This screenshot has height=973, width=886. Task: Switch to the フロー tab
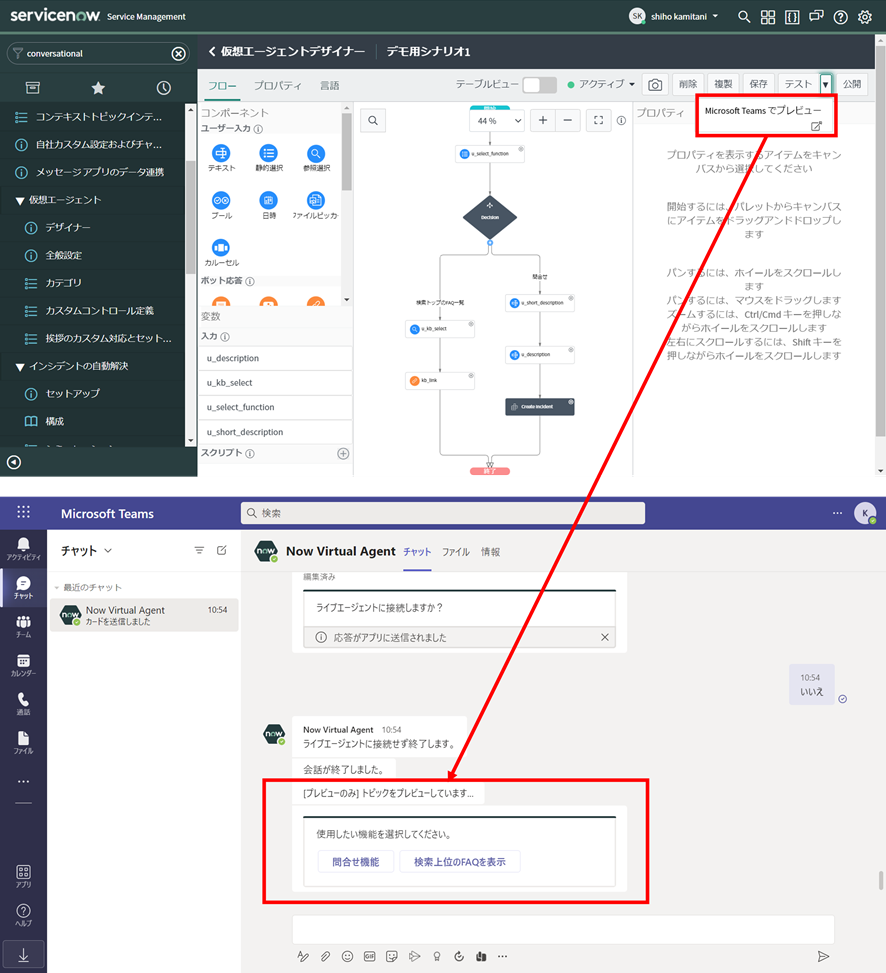tap(222, 86)
